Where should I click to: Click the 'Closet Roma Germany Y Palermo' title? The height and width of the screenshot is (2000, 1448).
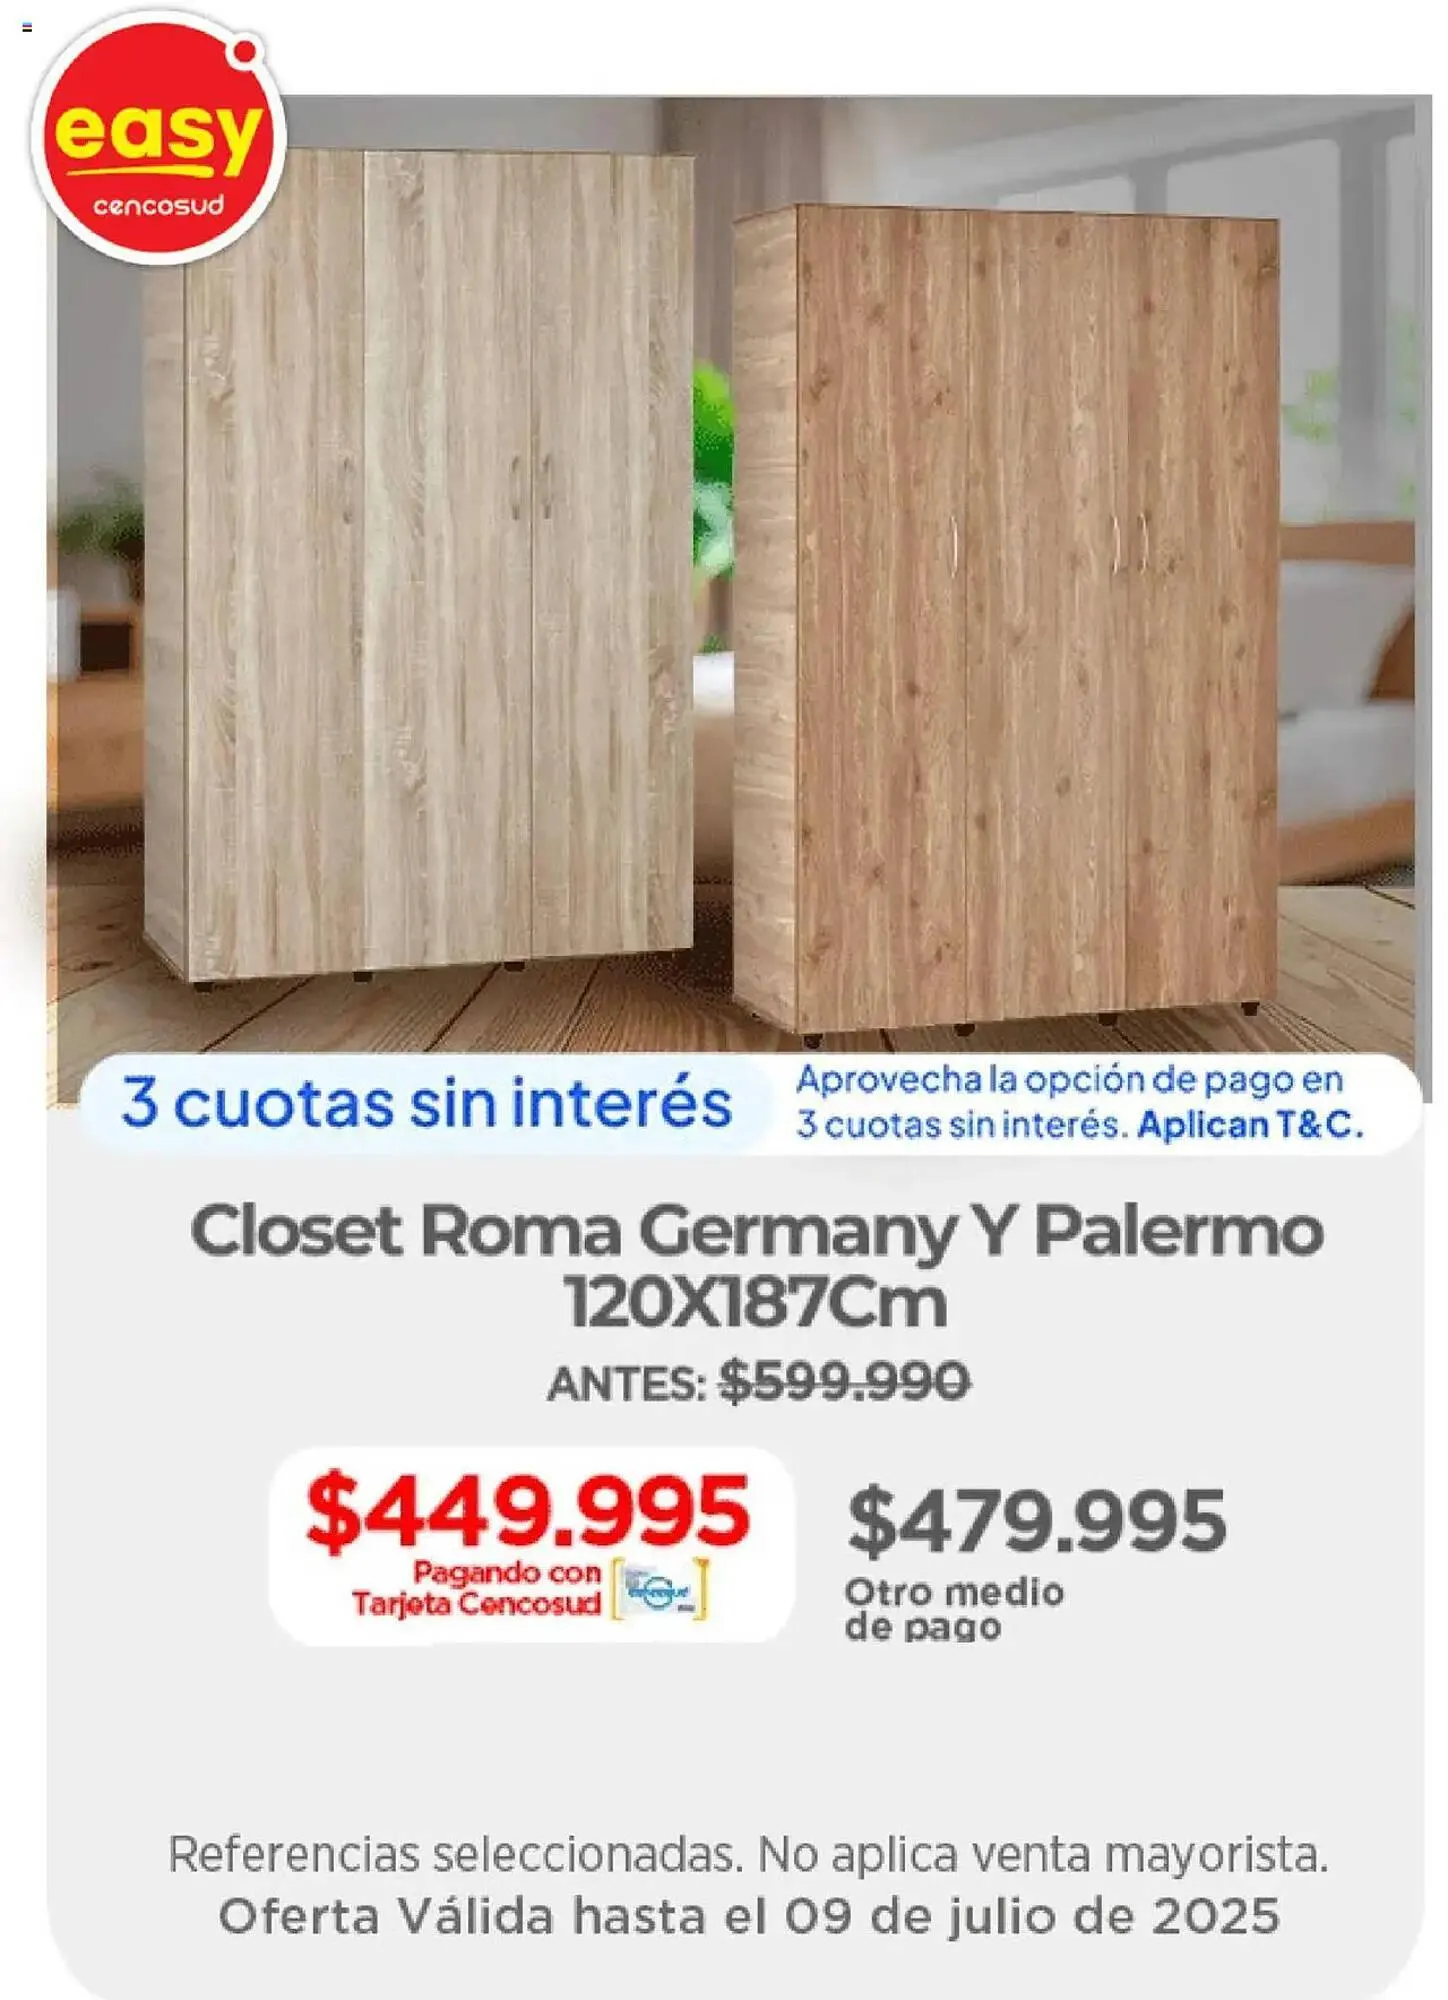point(756,1231)
